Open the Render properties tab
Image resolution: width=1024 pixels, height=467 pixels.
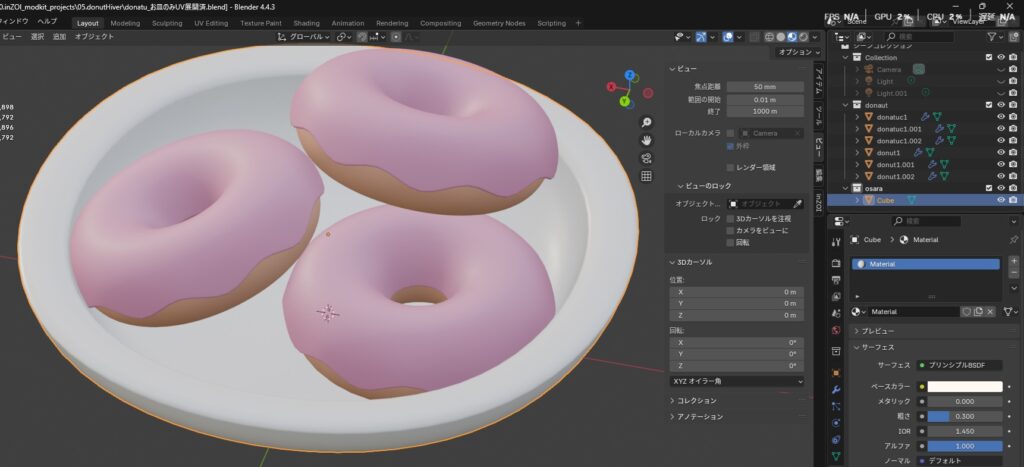click(x=836, y=263)
